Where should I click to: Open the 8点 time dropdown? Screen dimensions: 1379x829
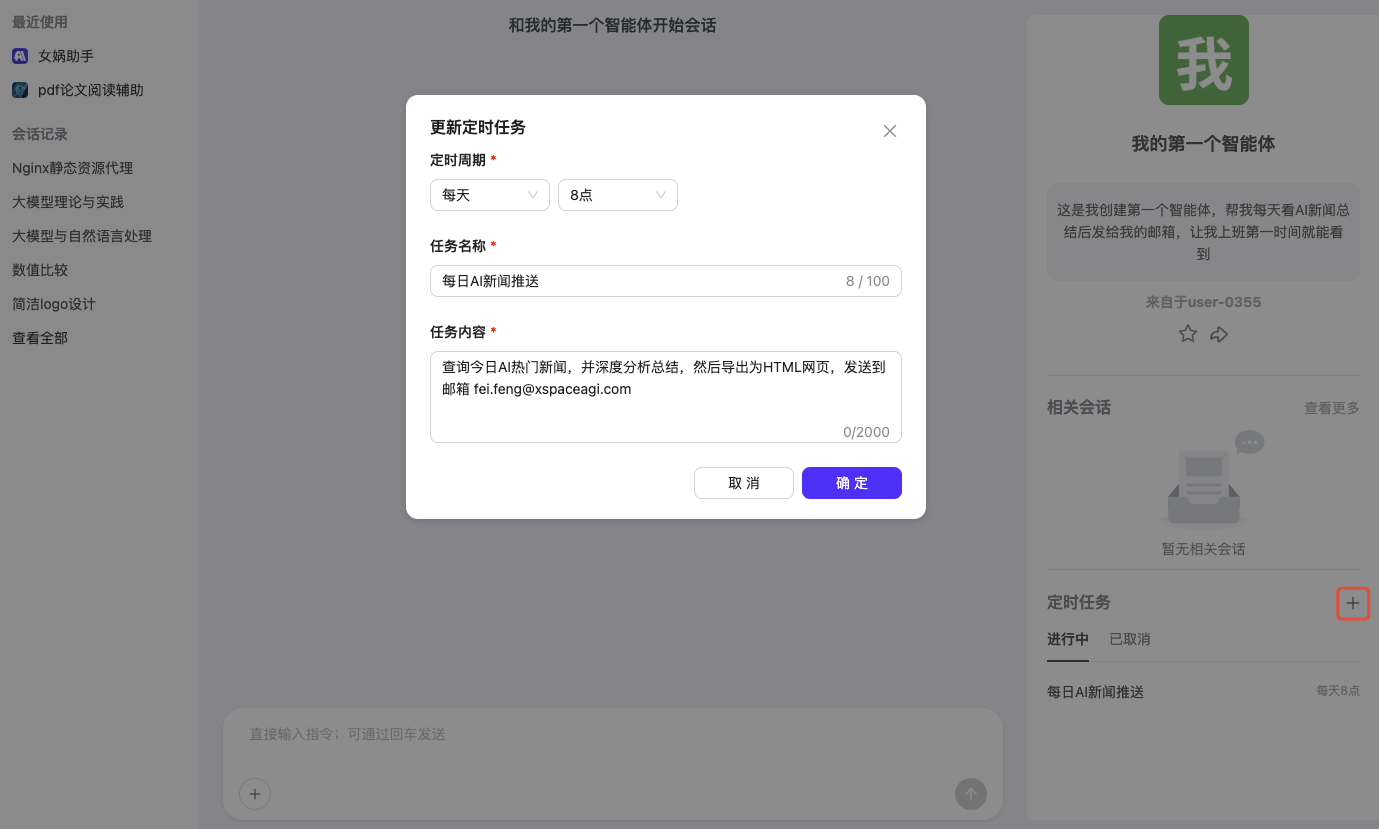tap(617, 195)
